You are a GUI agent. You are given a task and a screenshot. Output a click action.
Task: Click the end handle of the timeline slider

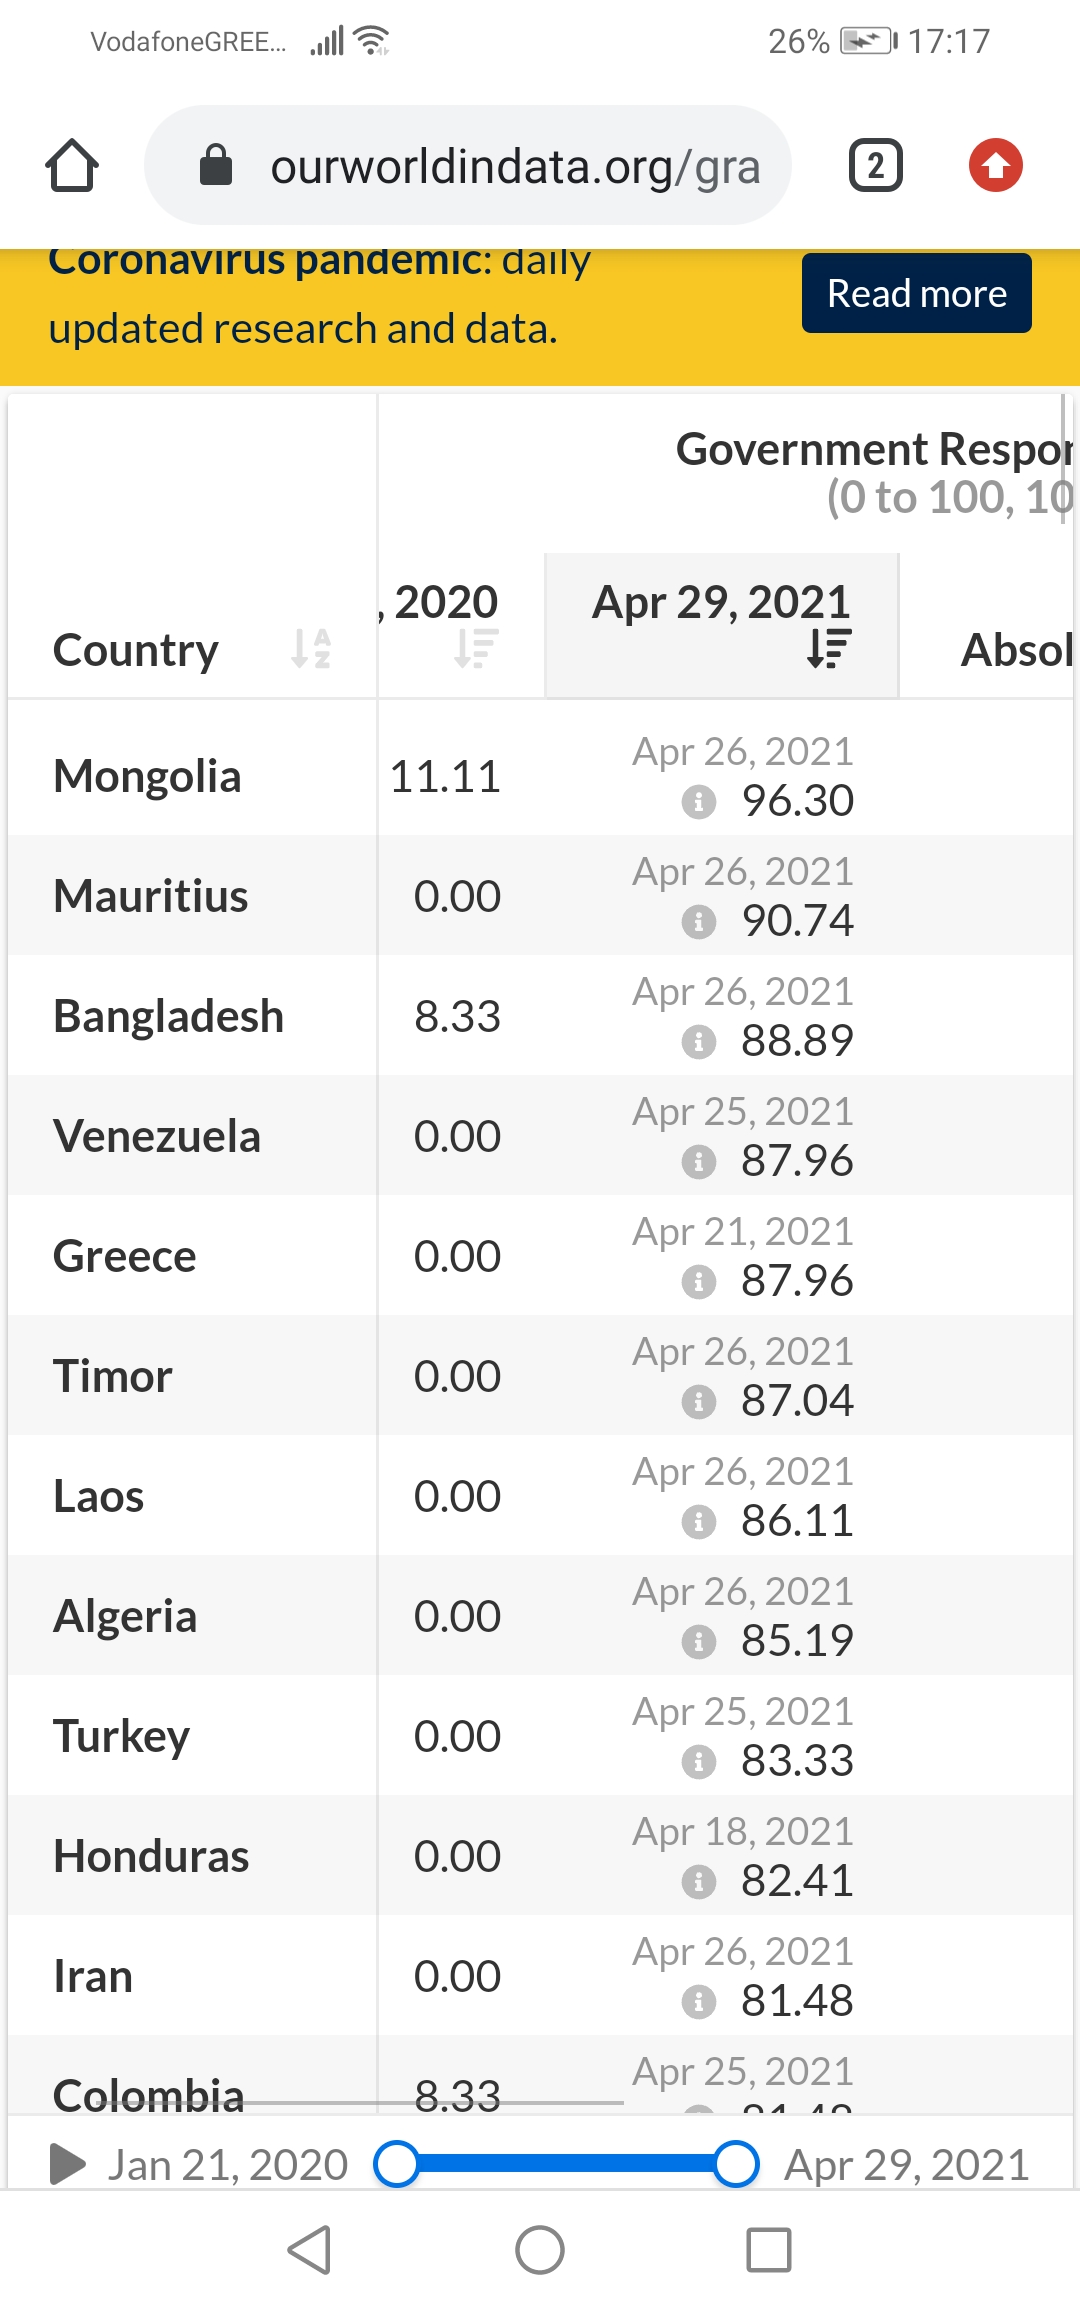click(x=736, y=2164)
